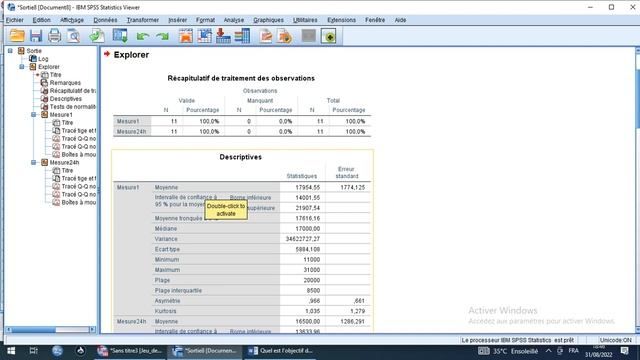This screenshot has width=640, height=360.
Task: Click the Remarques item icon in the outline
Action: pyautogui.click(x=44, y=82)
